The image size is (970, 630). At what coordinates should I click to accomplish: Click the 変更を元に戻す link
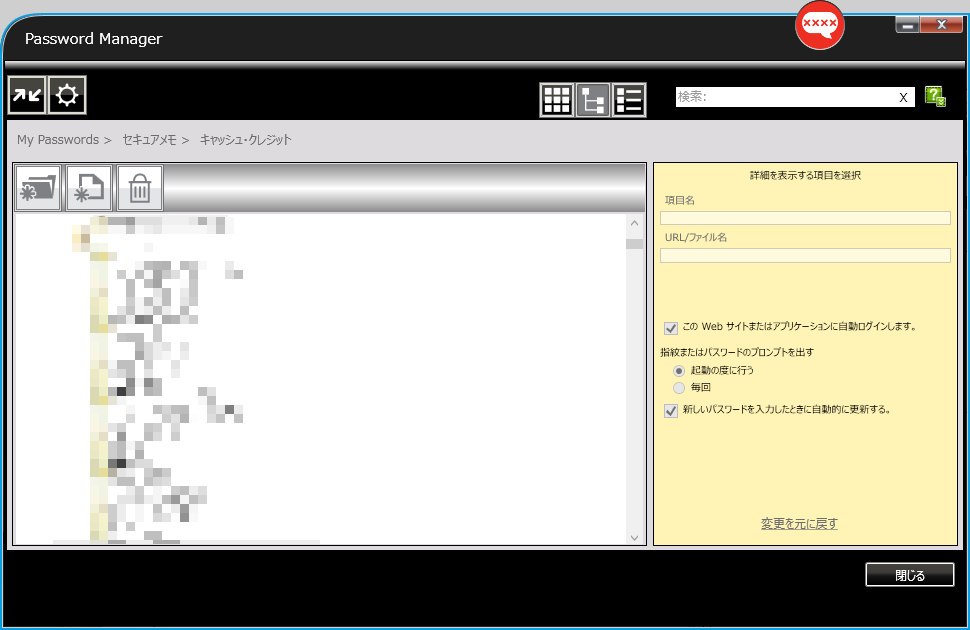pyautogui.click(x=799, y=524)
